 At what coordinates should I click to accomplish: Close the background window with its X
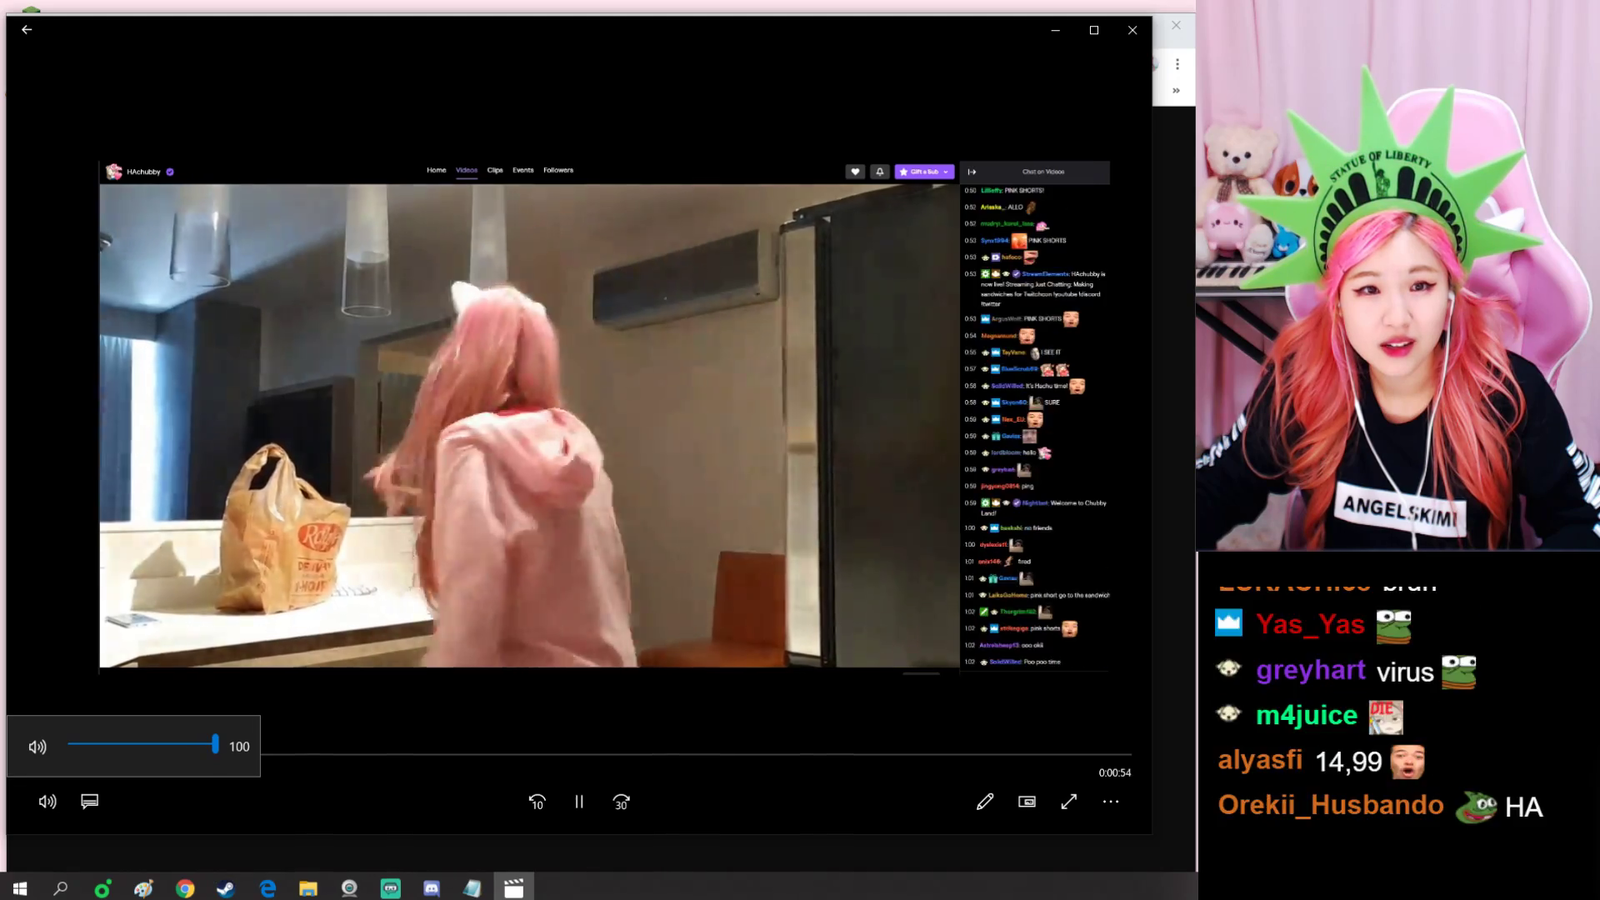pyautogui.click(x=1176, y=26)
